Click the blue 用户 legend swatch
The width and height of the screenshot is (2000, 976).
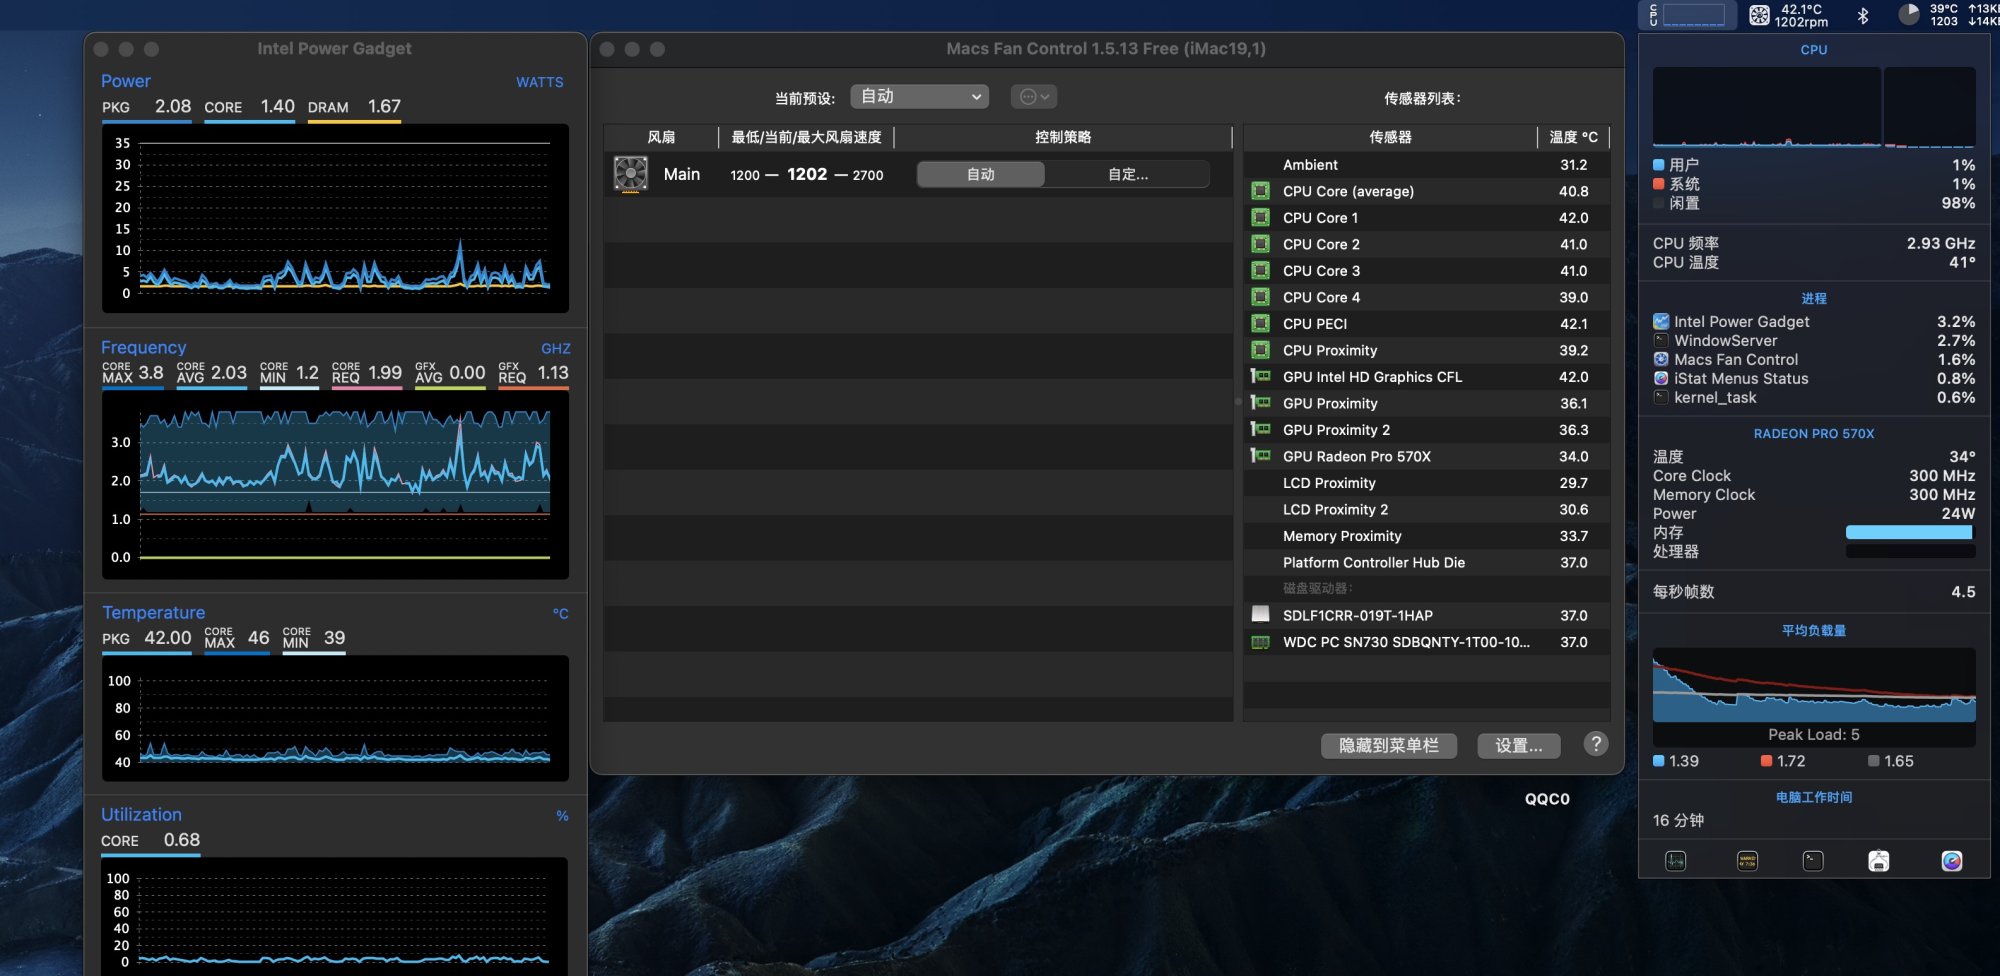pyautogui.click(x=1659, y=165)
